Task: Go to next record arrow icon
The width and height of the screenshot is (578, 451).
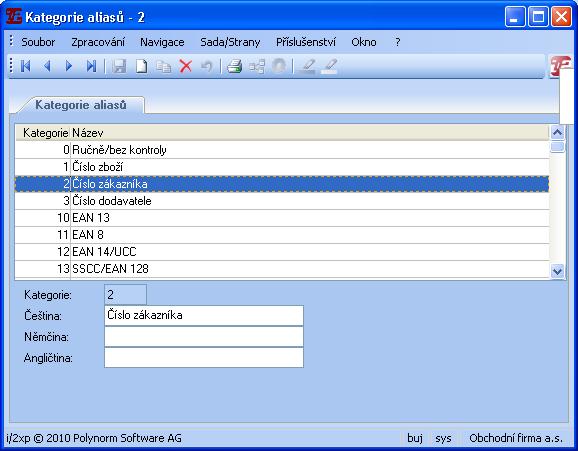Action: click(x=69, y=66)
